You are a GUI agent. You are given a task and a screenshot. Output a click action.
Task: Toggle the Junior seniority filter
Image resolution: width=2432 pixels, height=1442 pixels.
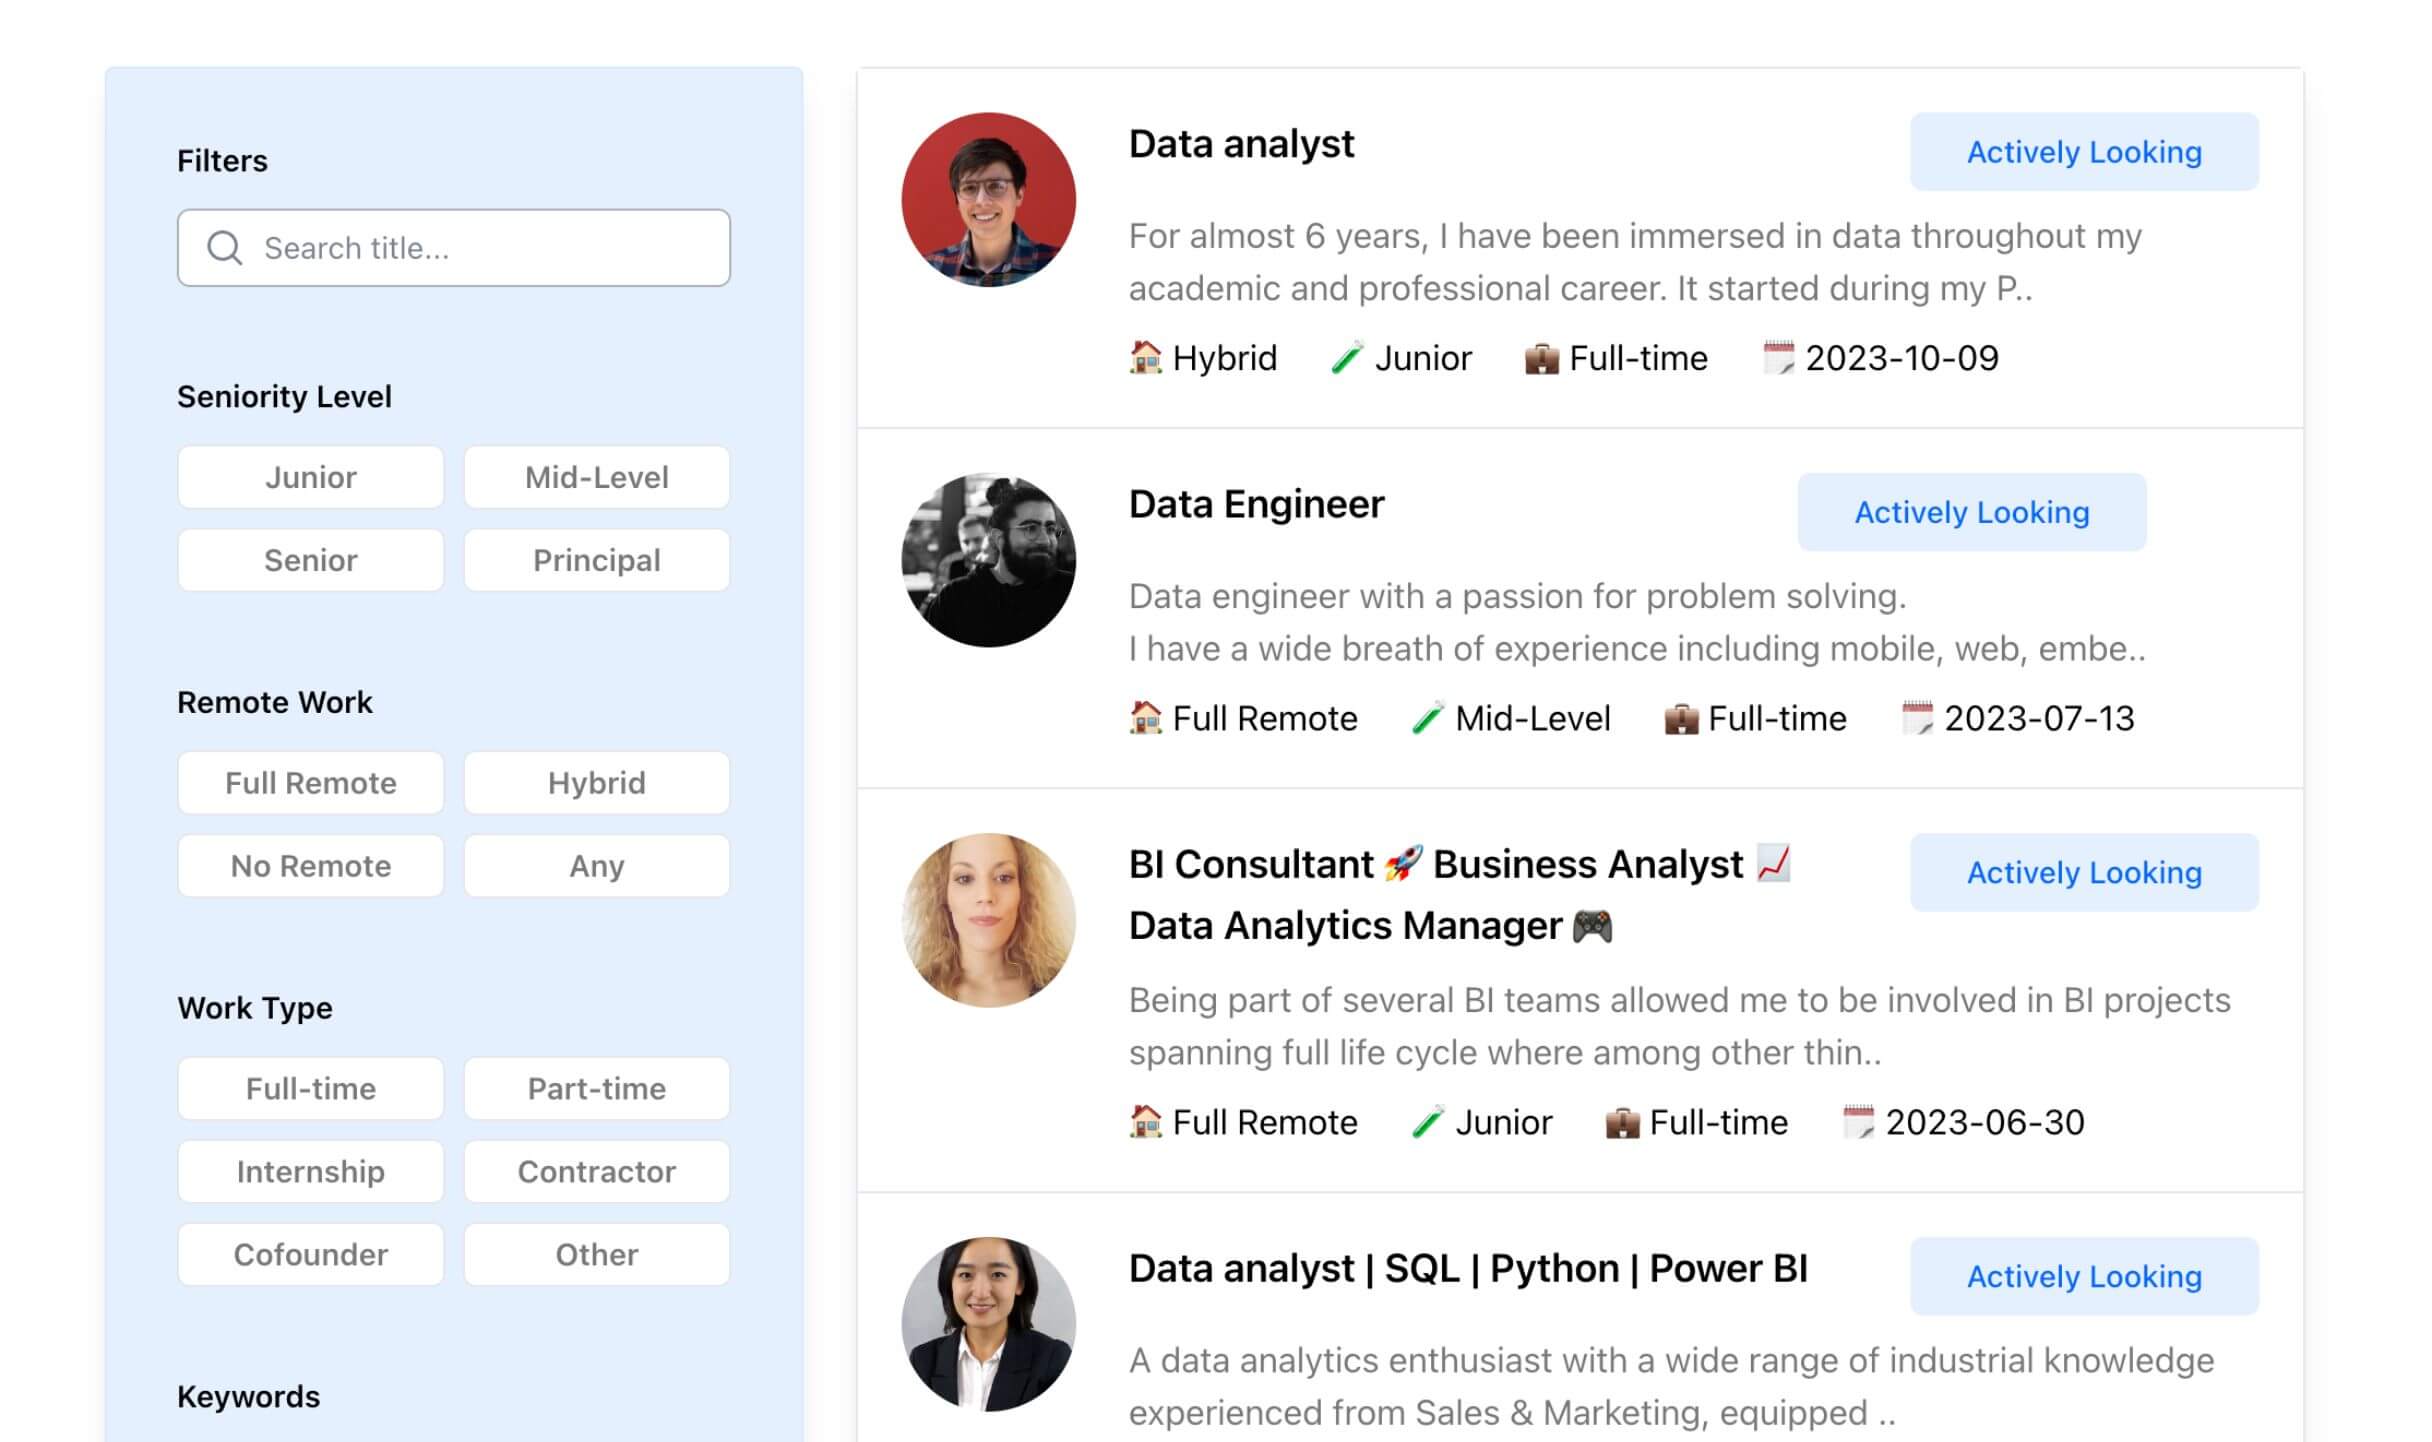[310, 477]
